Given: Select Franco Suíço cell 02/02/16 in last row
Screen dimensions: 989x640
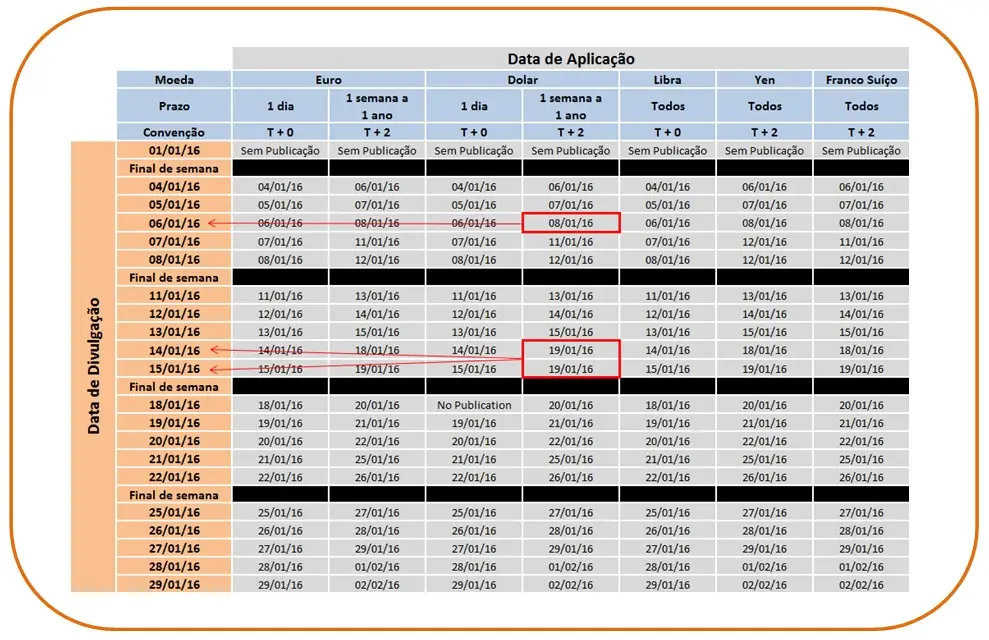Looking at the screenshot, I should pyautogui.click(x=861, y=585).
